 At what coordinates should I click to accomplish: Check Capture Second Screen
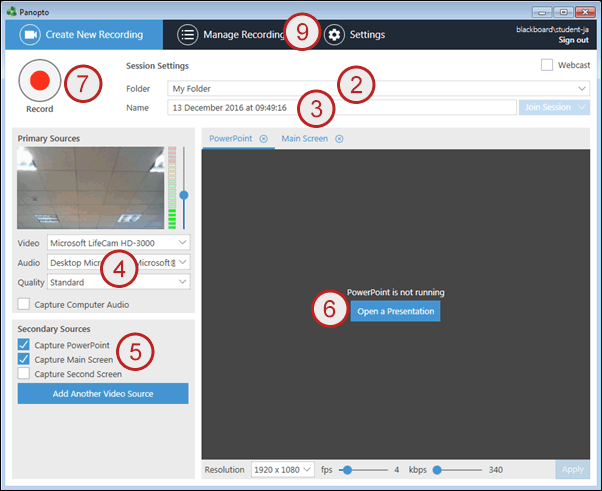click(24, 373)
